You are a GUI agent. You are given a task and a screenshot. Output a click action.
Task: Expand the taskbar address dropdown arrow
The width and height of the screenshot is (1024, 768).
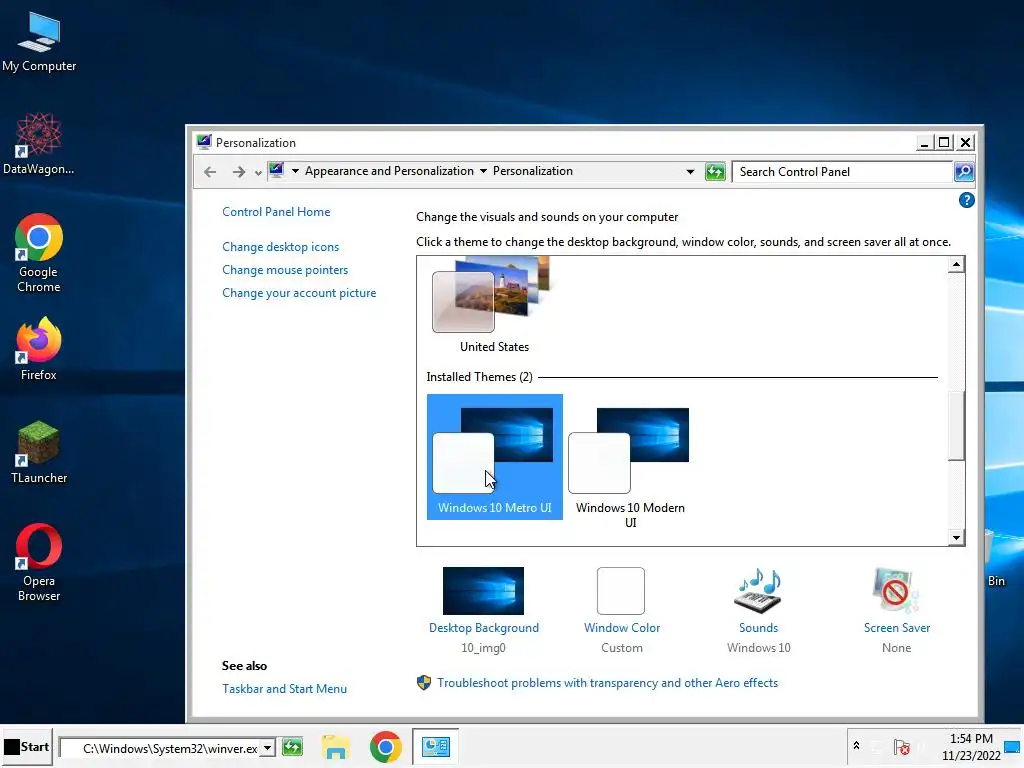268,748
